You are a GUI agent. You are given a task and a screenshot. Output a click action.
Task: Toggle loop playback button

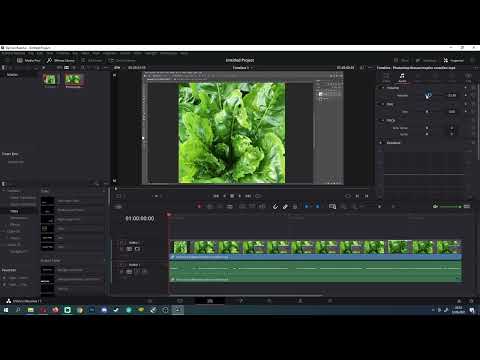tap(258, 196)
